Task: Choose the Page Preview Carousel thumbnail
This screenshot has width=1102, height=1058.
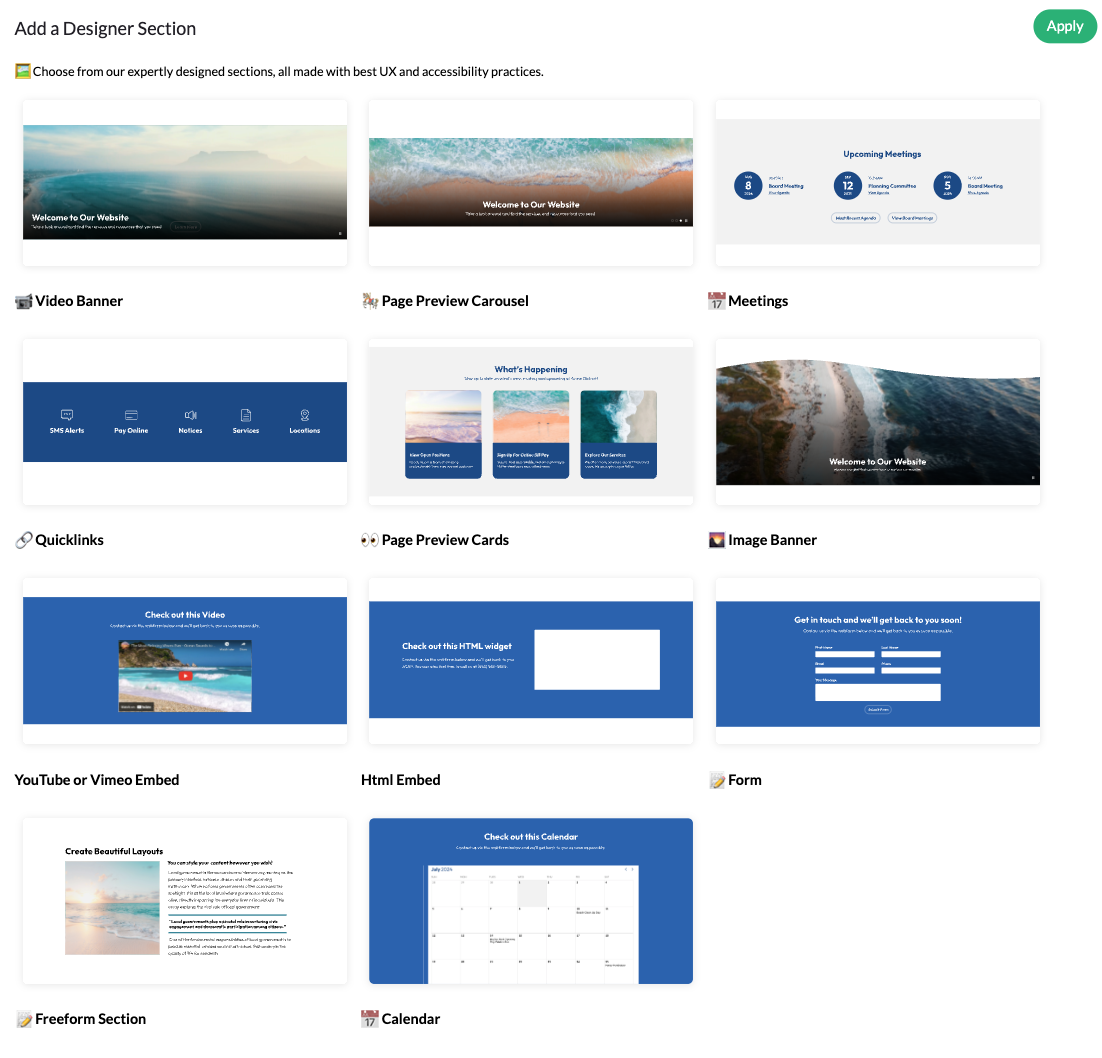Action: tap(531, 182)
